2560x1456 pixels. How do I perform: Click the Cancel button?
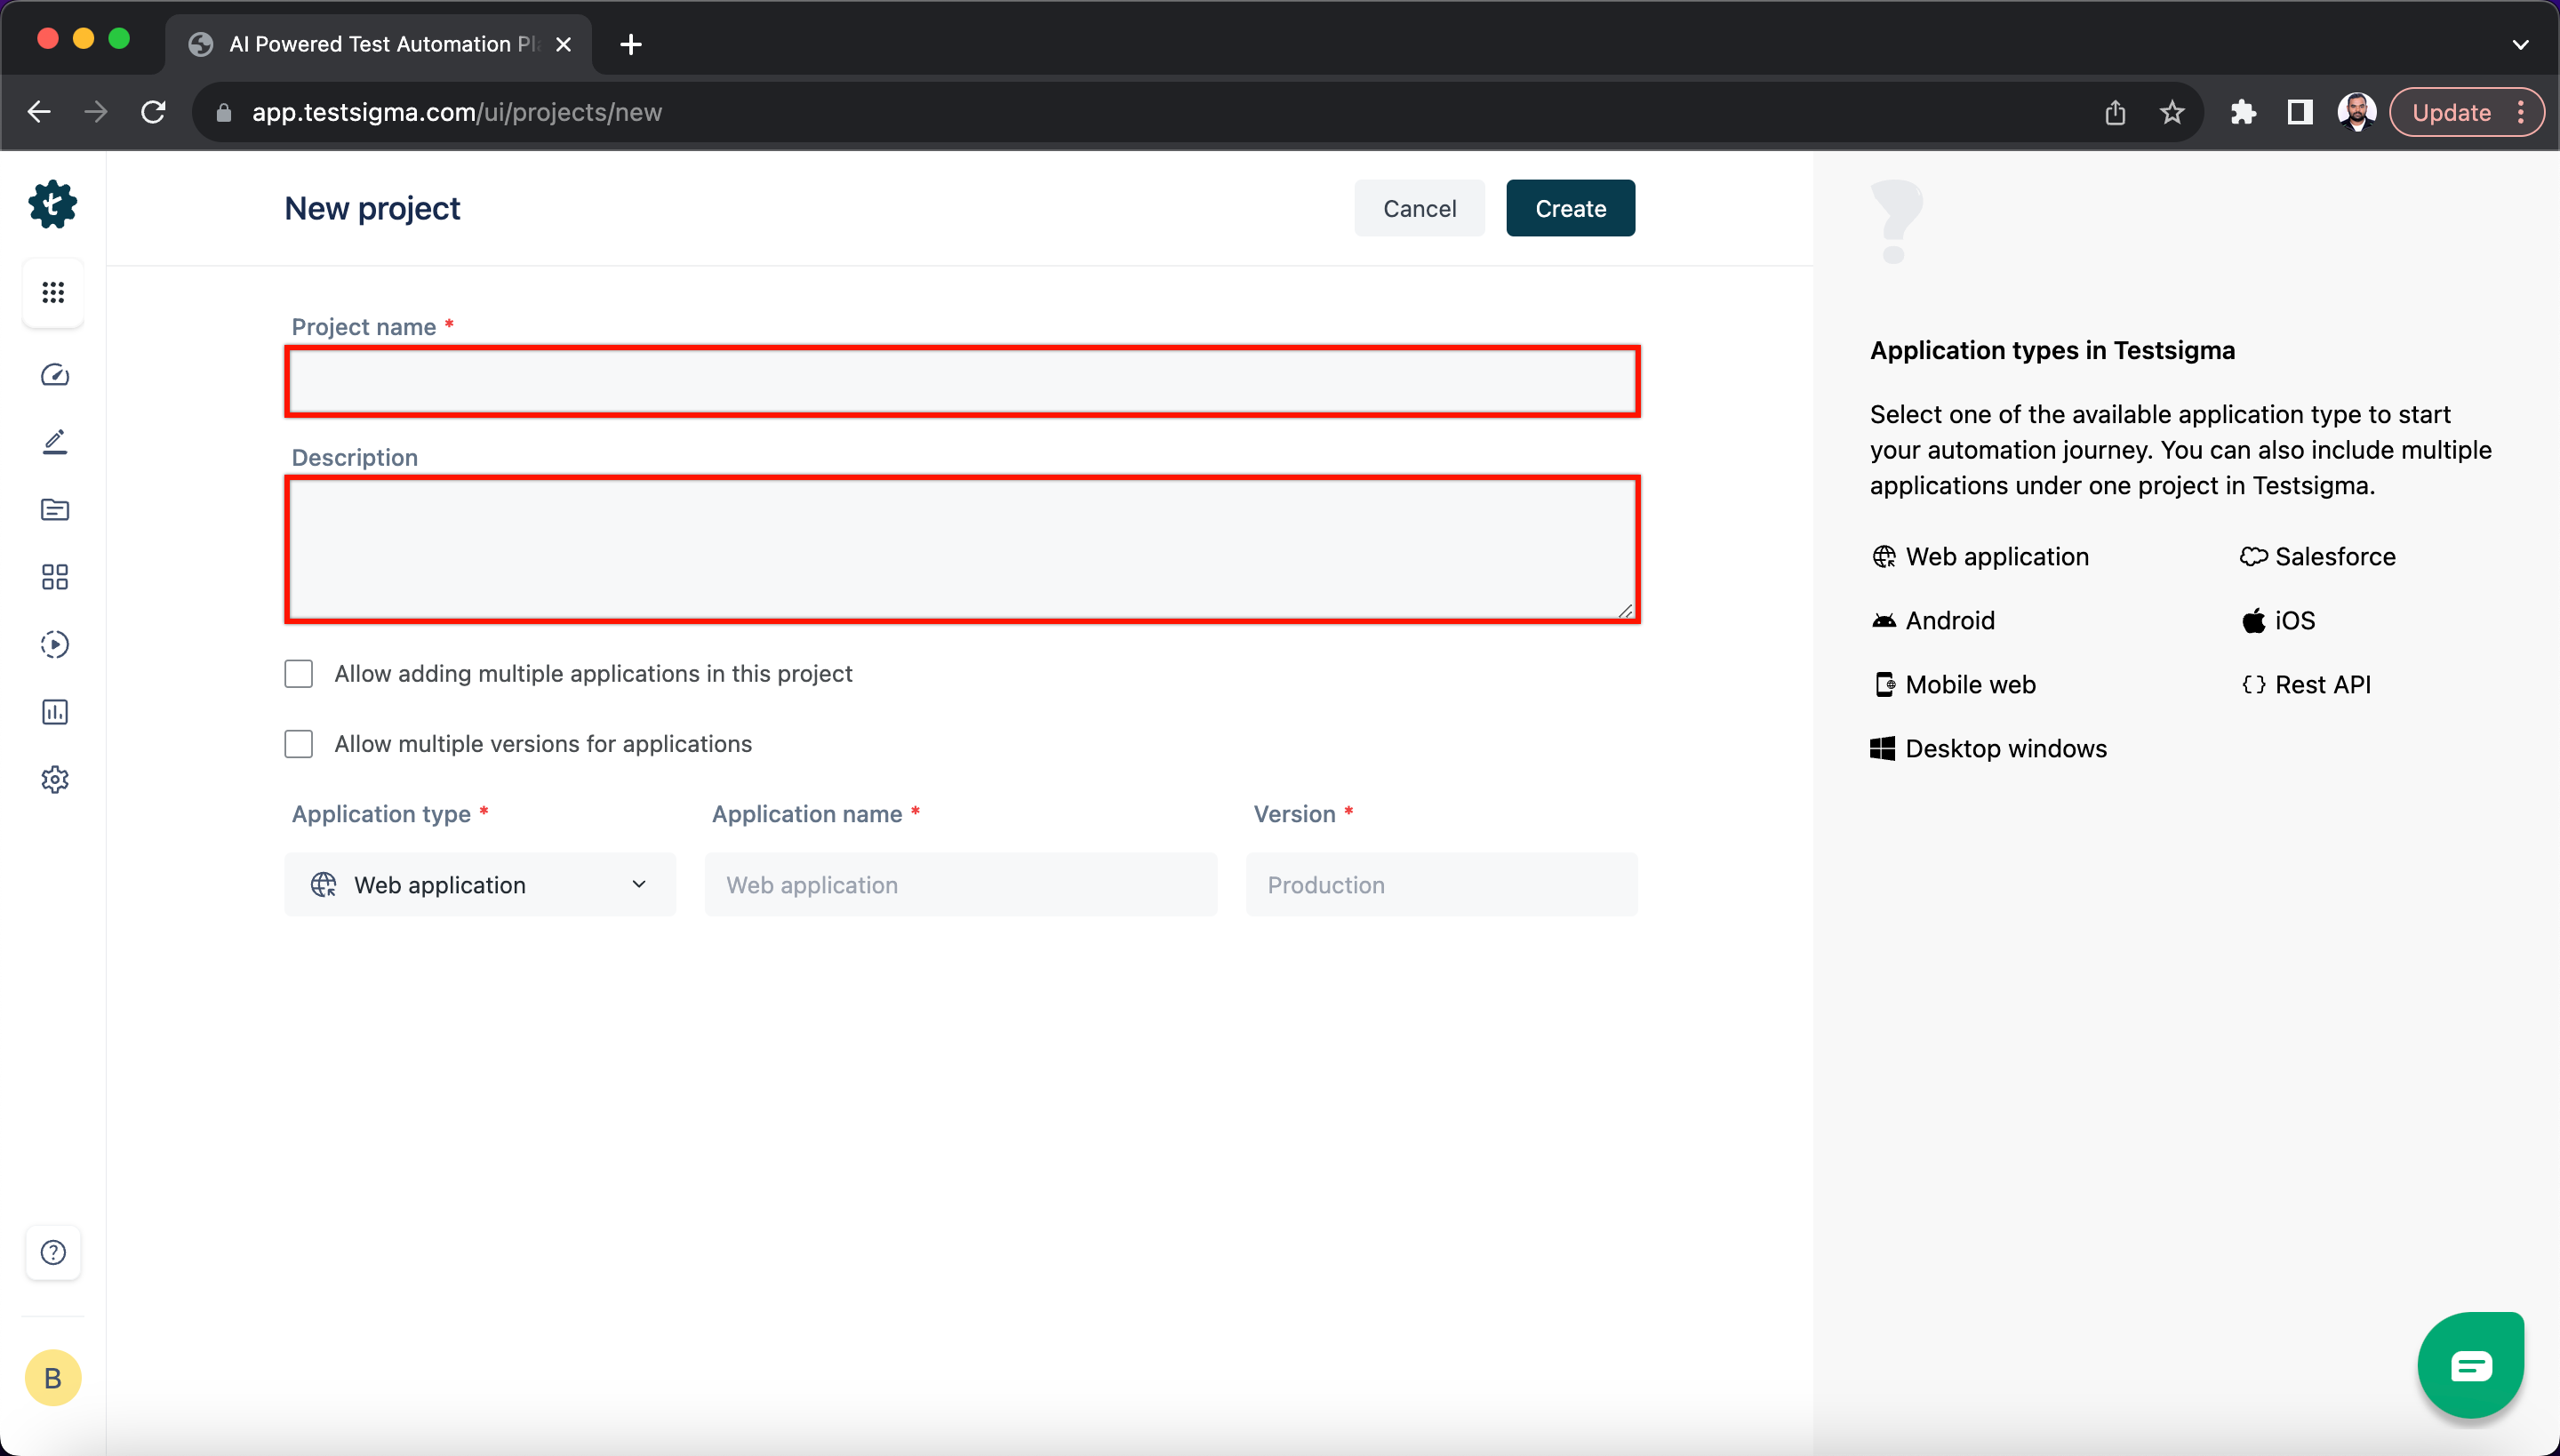[1419, 208]
